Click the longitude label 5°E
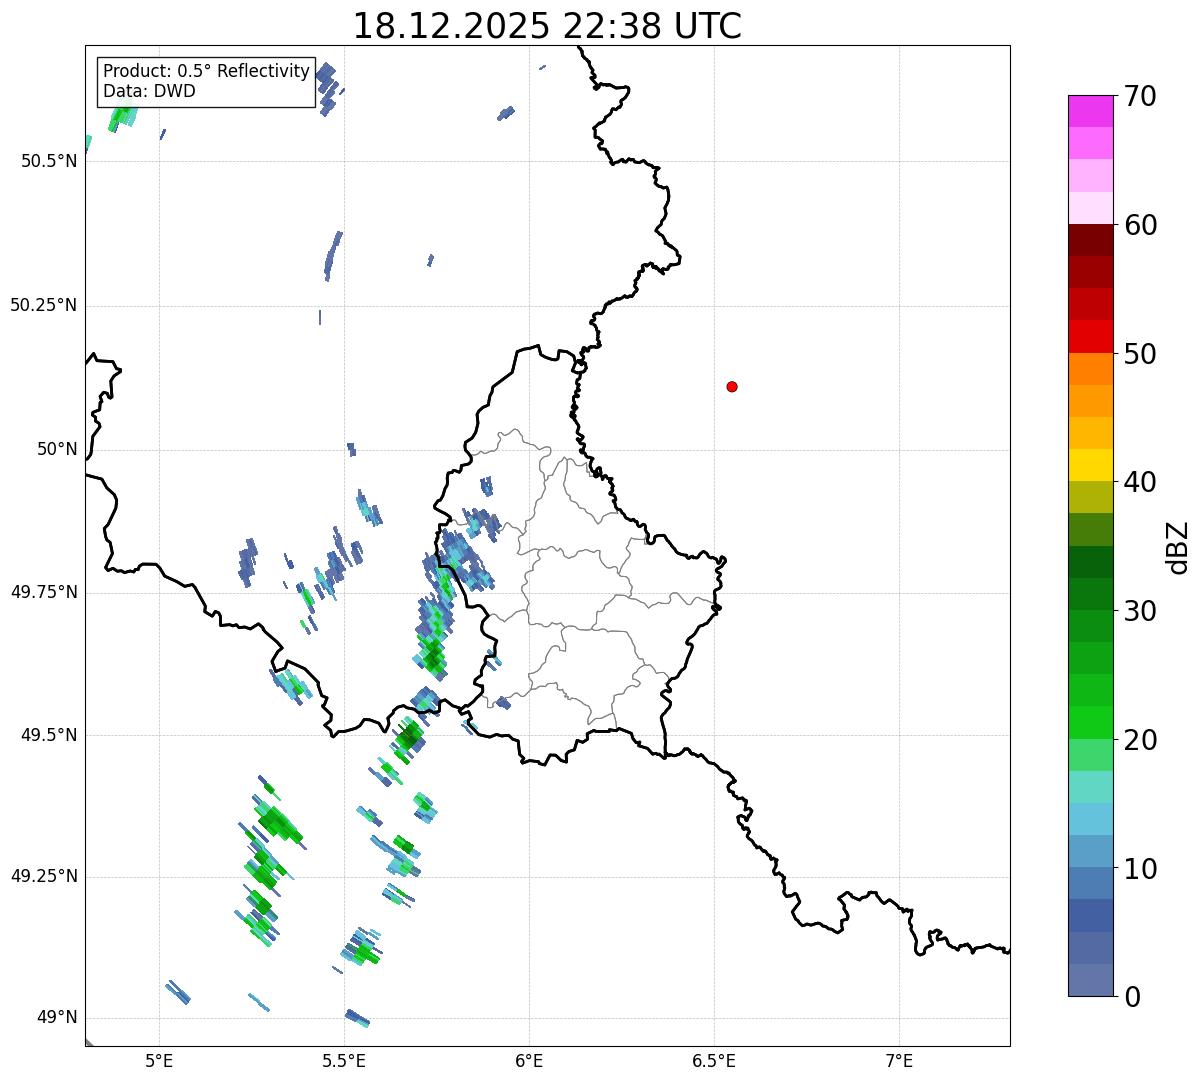Viewport: 1202px width, 1081px height. [159, 1060]
